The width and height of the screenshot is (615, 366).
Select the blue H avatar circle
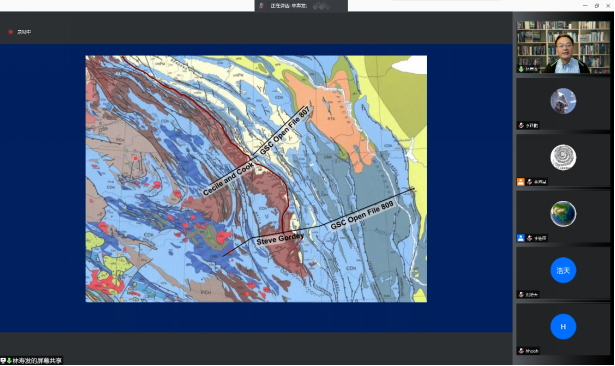coord(563,326)
